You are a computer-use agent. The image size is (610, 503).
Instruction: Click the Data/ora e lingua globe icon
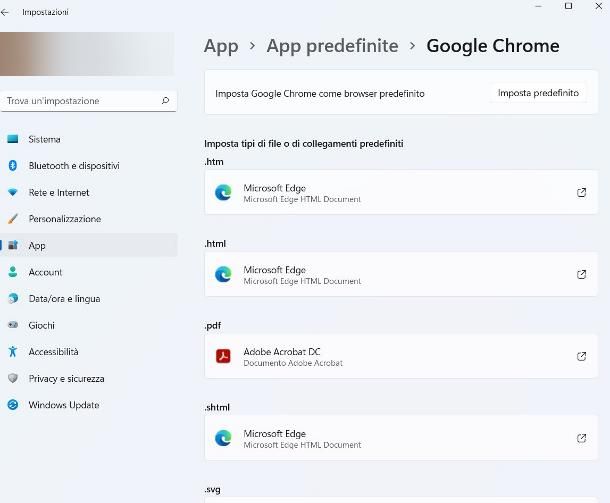(13, 298)
